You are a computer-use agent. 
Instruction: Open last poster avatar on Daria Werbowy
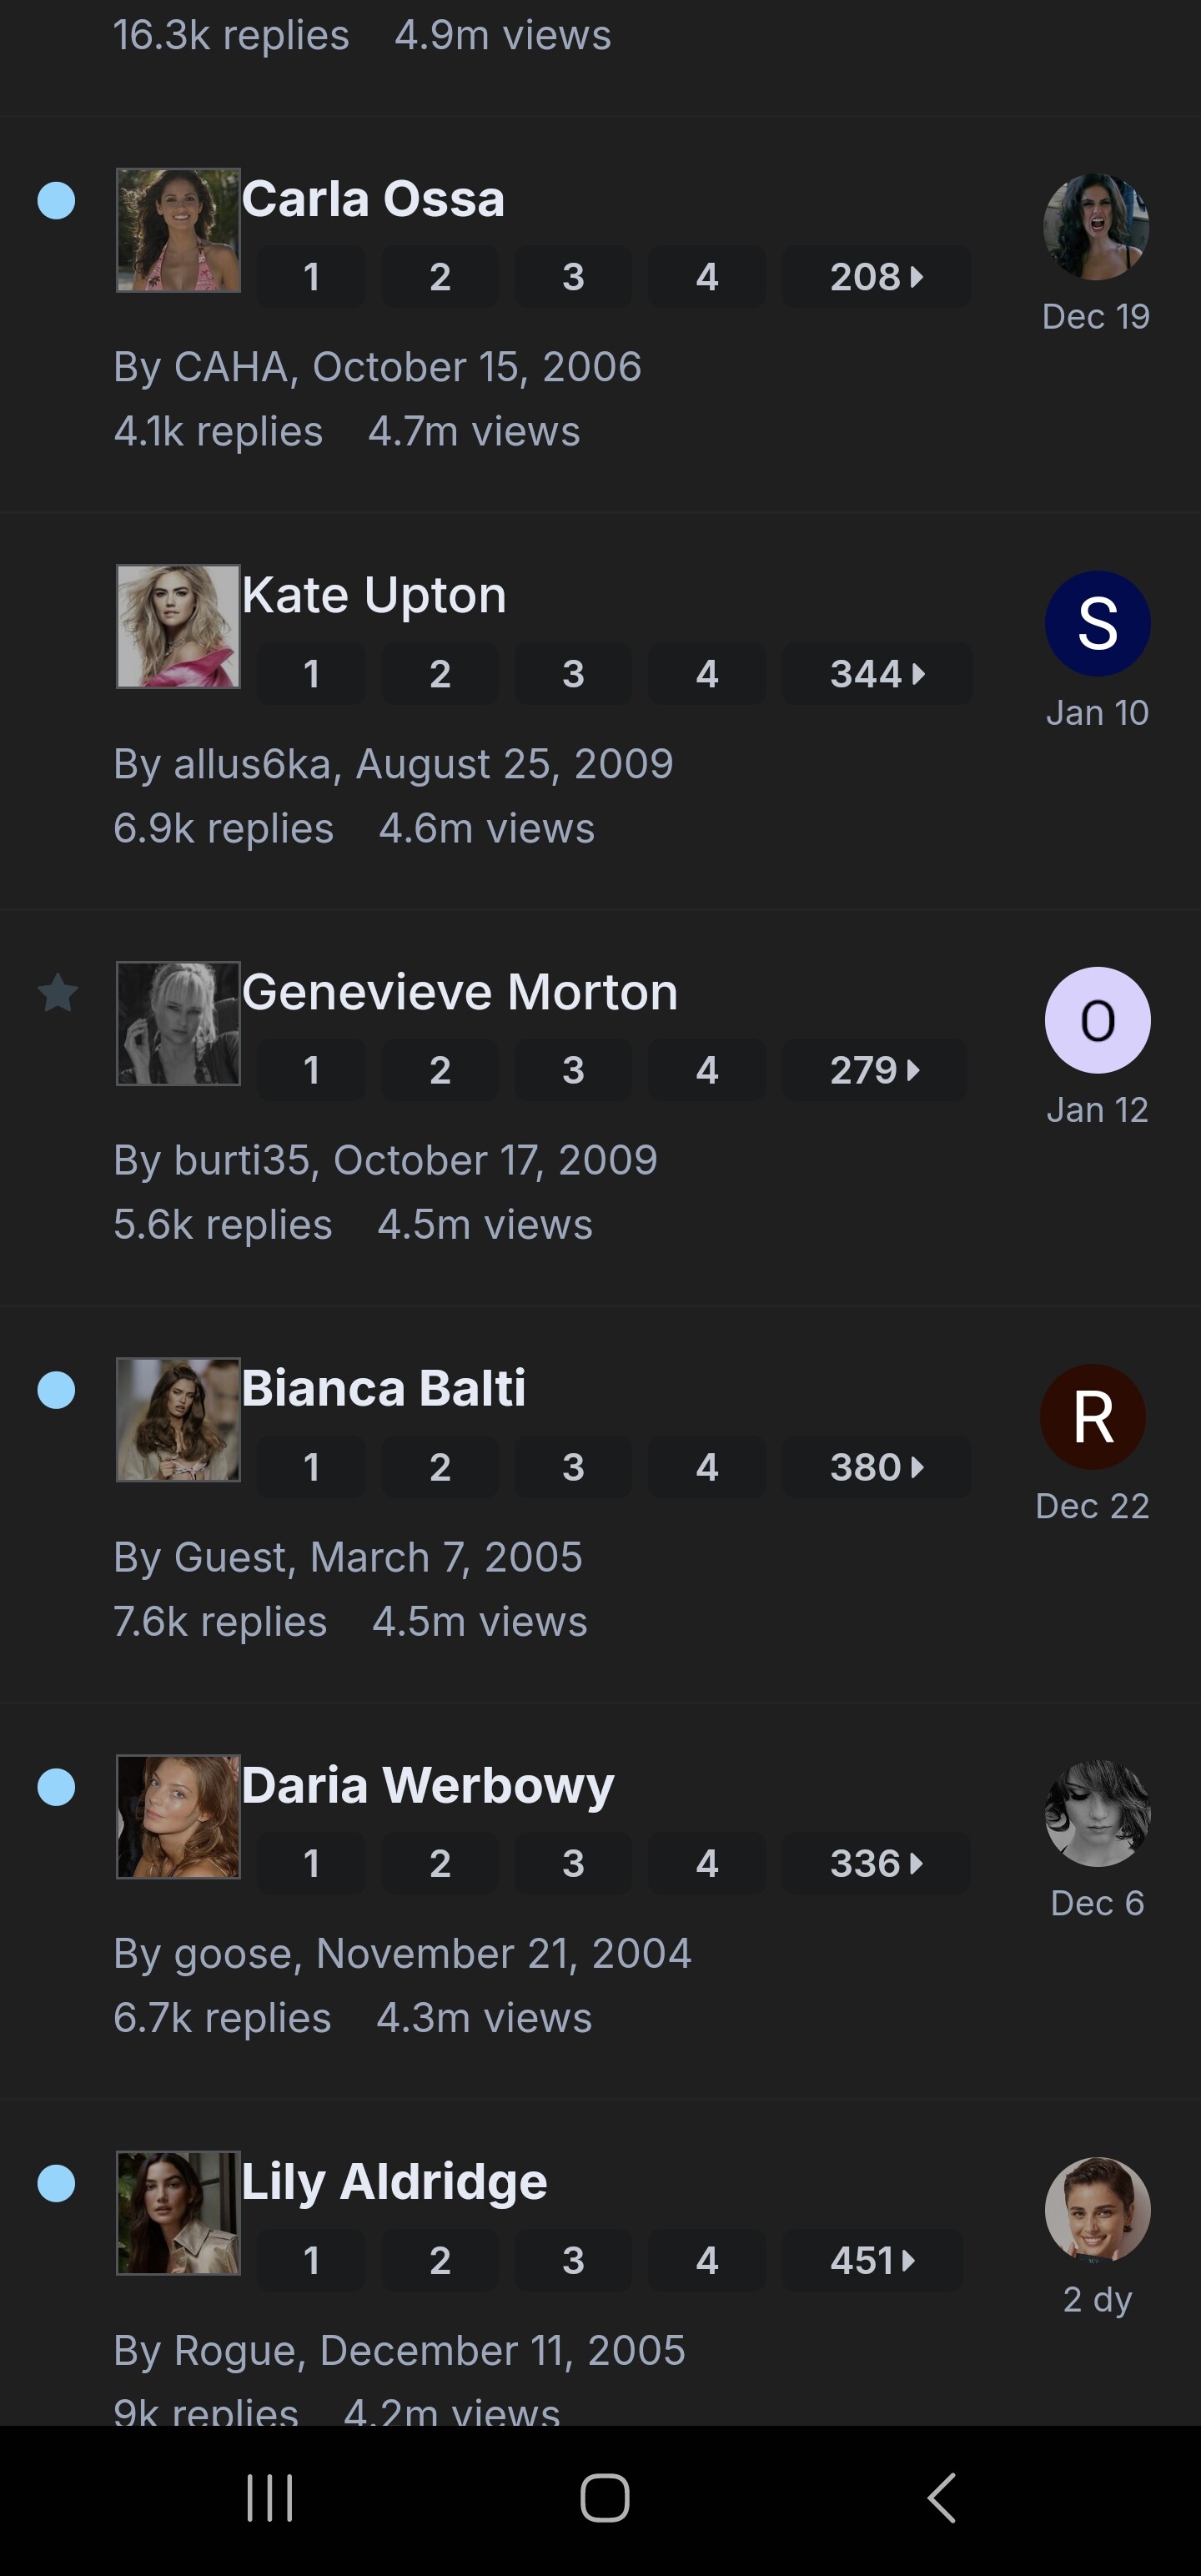tap(1097, 1813)
